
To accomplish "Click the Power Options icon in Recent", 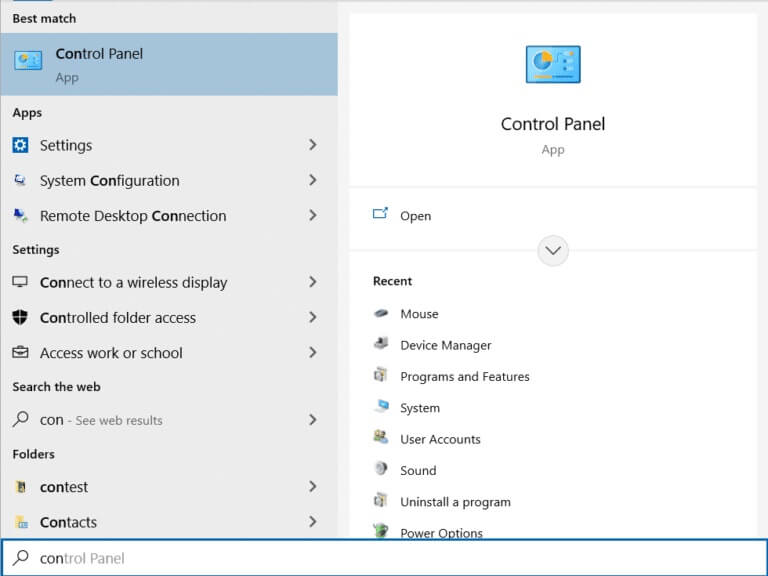I will pos(381,531).
